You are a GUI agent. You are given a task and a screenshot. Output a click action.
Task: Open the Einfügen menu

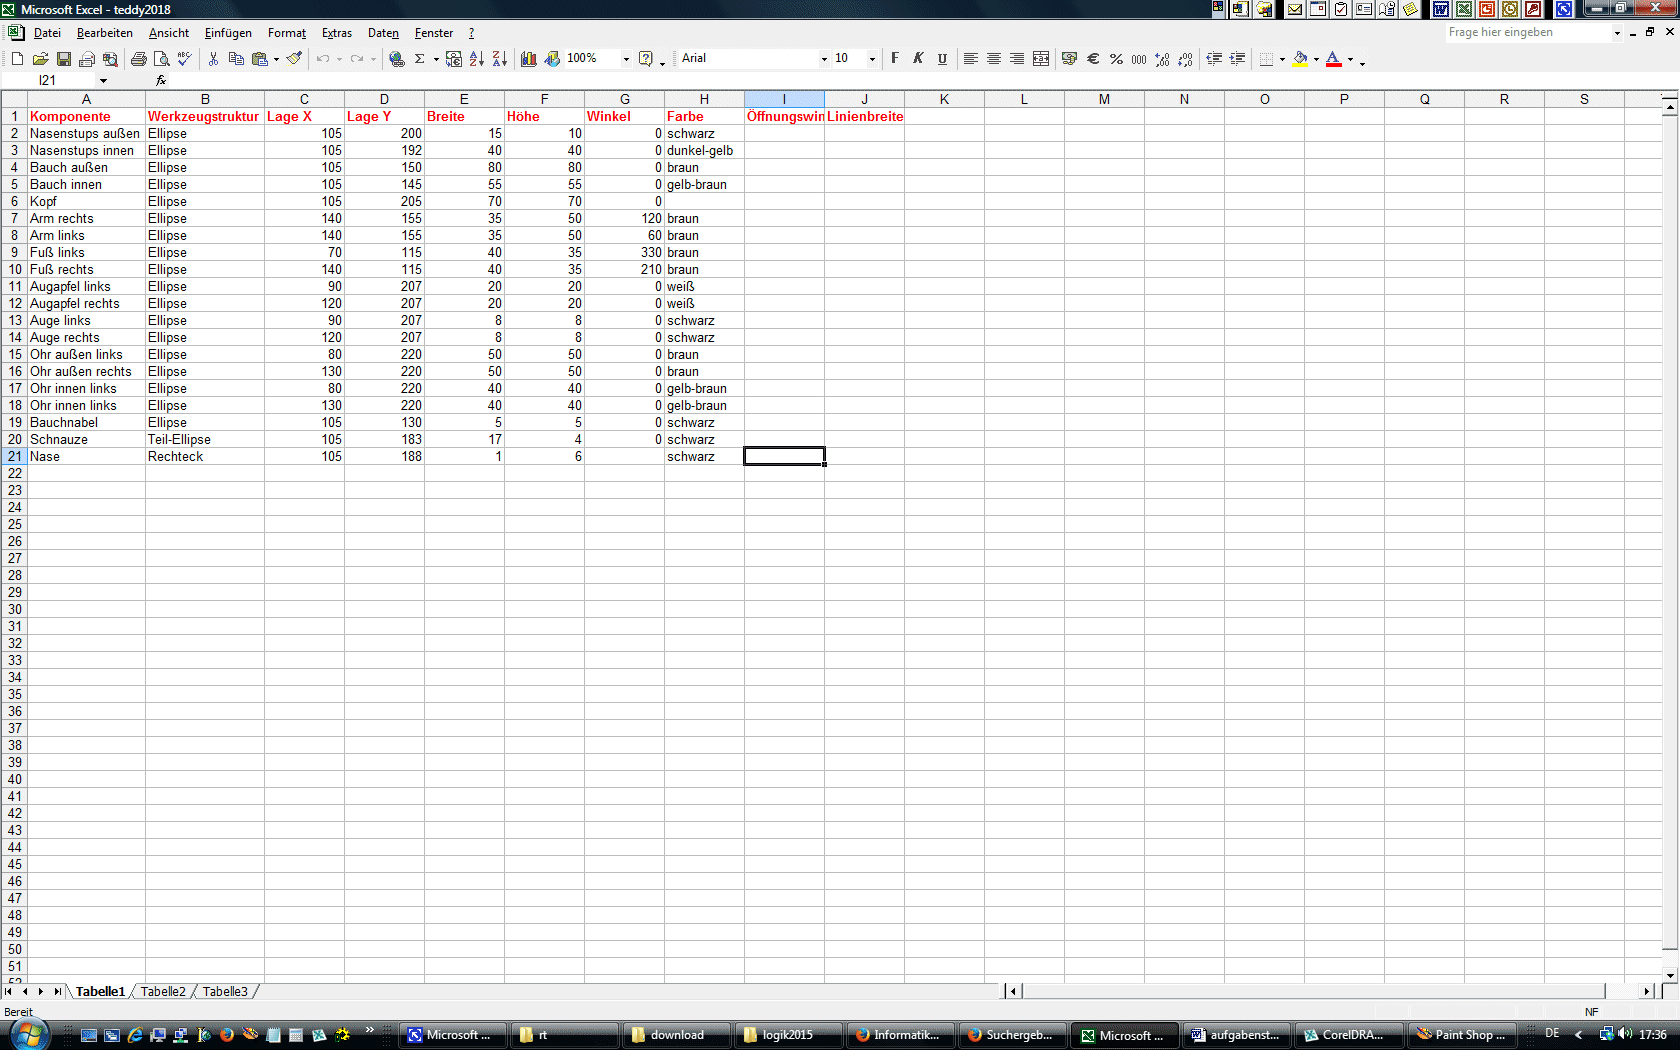pos(228,33)
